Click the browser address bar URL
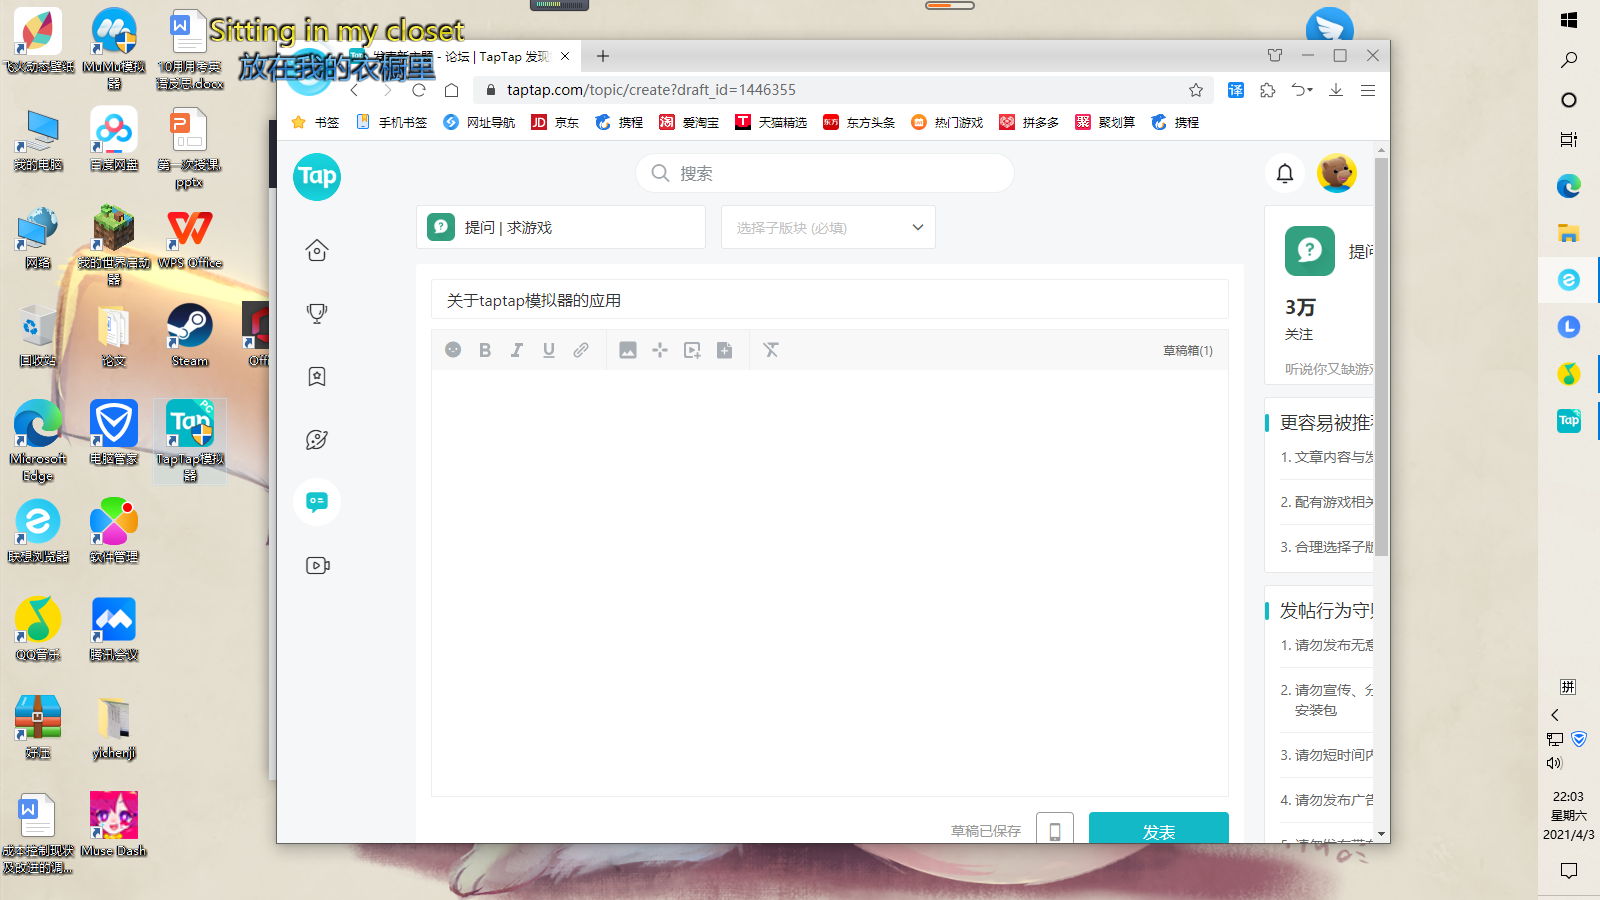1600x900 pixels. click(651, 90)
